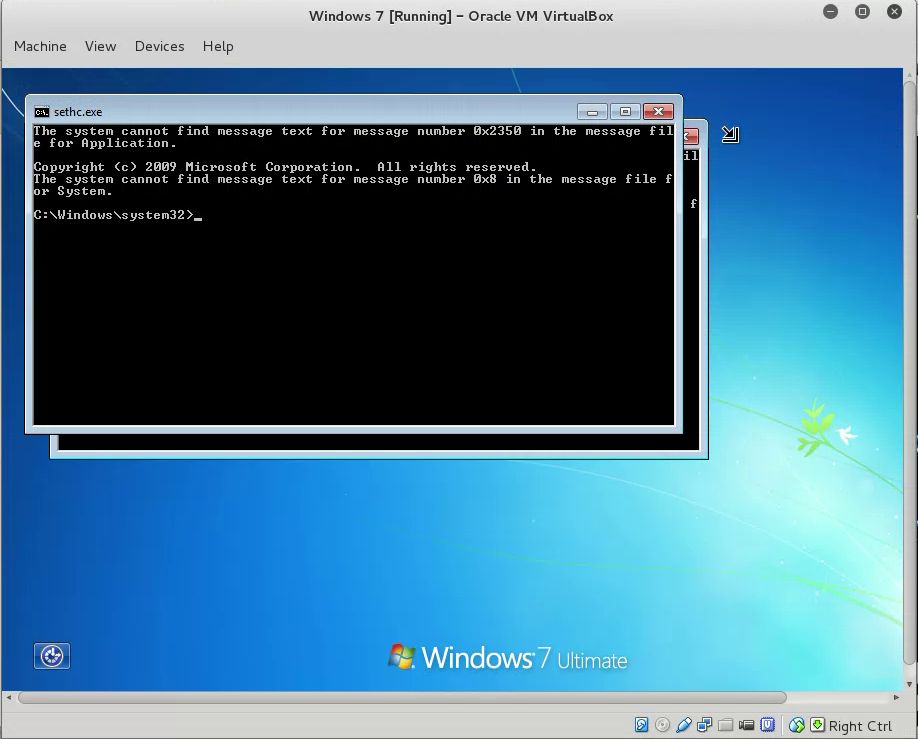Open the Devices menu

(159, 46)
